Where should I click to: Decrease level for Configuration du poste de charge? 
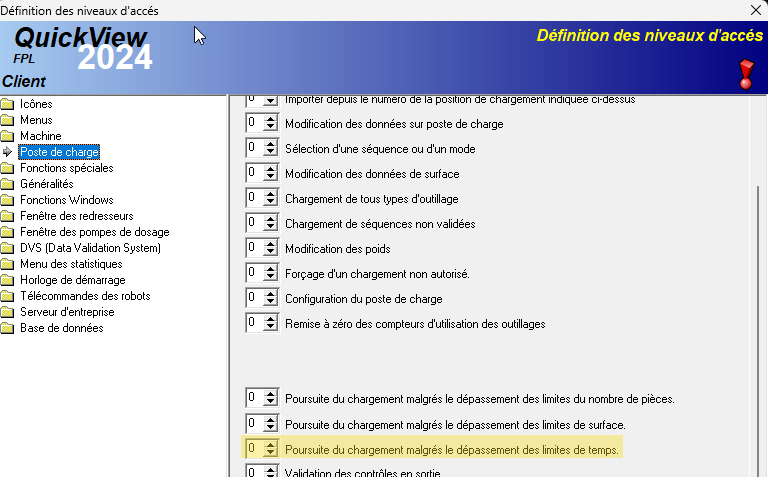tap(270, 303)
